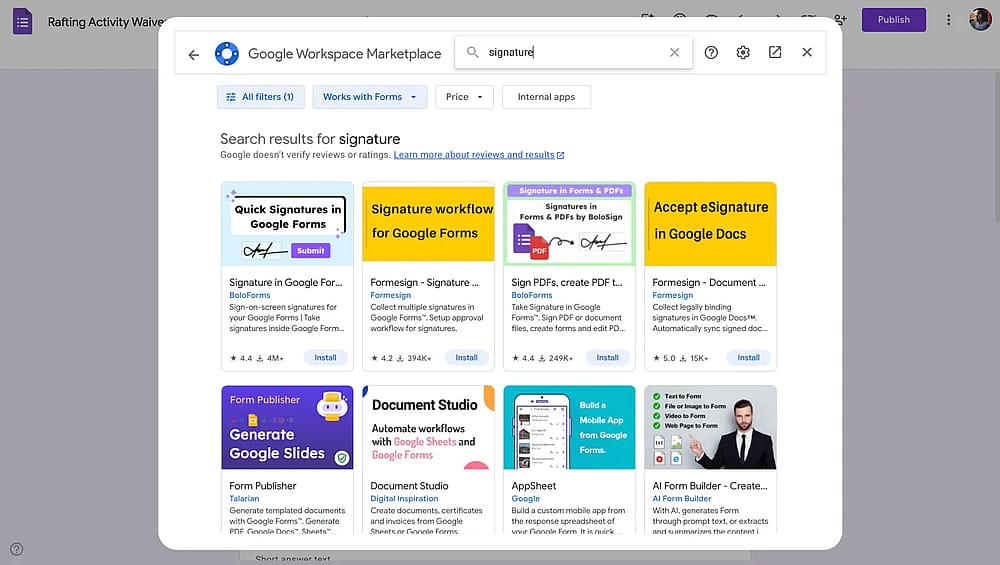Click the 4.2 rating with 394K+ downloads
Image resolution: width=1000 pixels, height=565 pixels.
click(401, 358)
